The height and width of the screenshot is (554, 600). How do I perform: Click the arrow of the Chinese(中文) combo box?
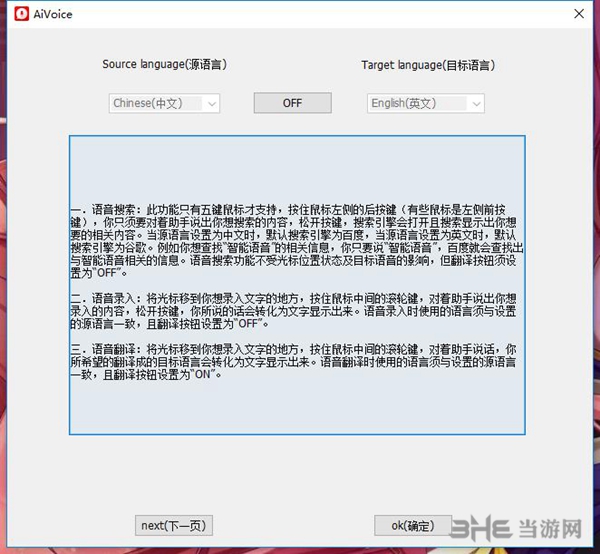point(210,103)
